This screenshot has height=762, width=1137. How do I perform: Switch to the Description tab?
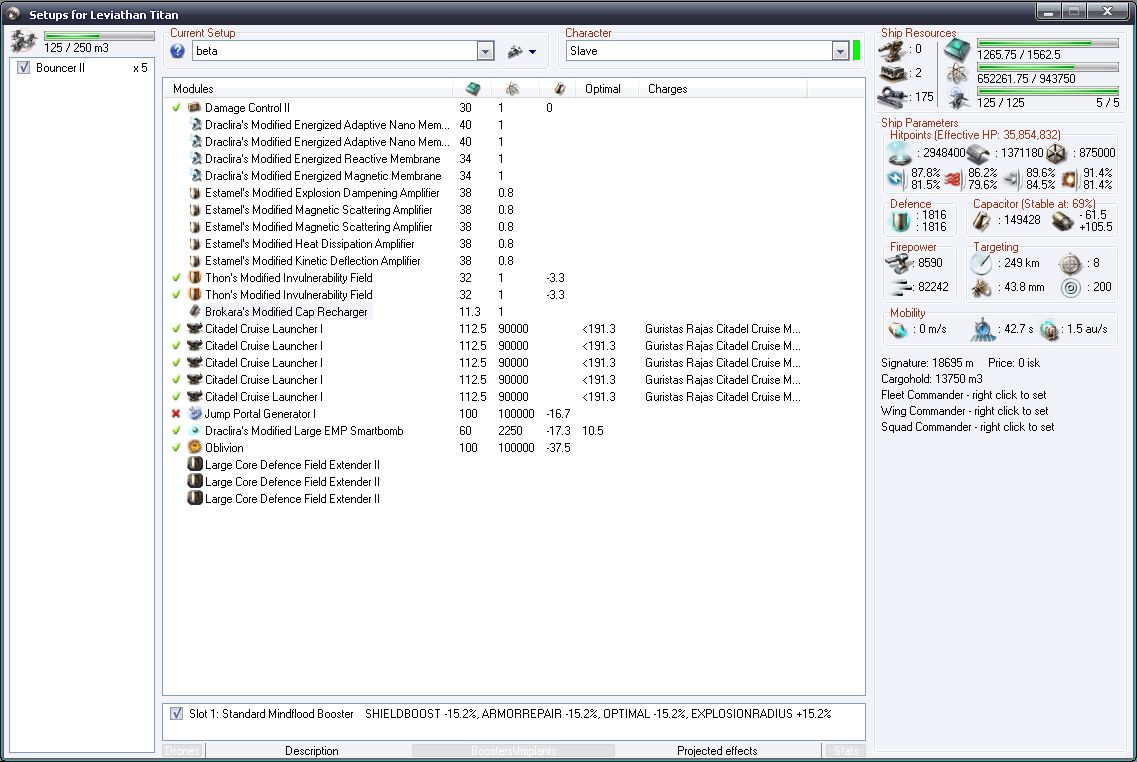point(311,750)
